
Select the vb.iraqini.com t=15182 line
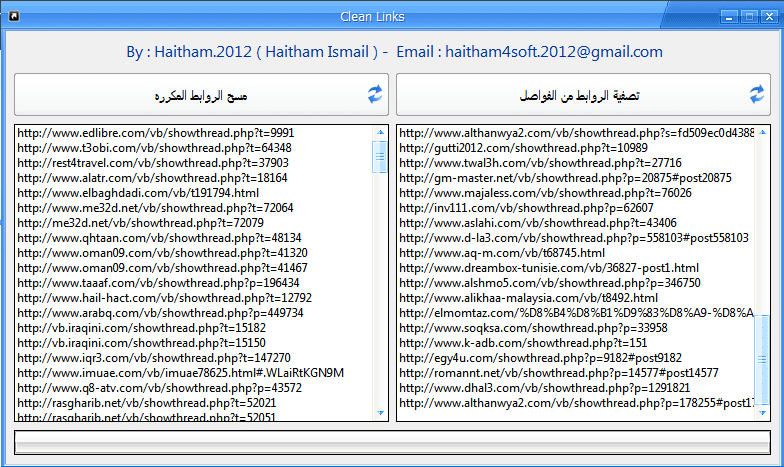141,328
